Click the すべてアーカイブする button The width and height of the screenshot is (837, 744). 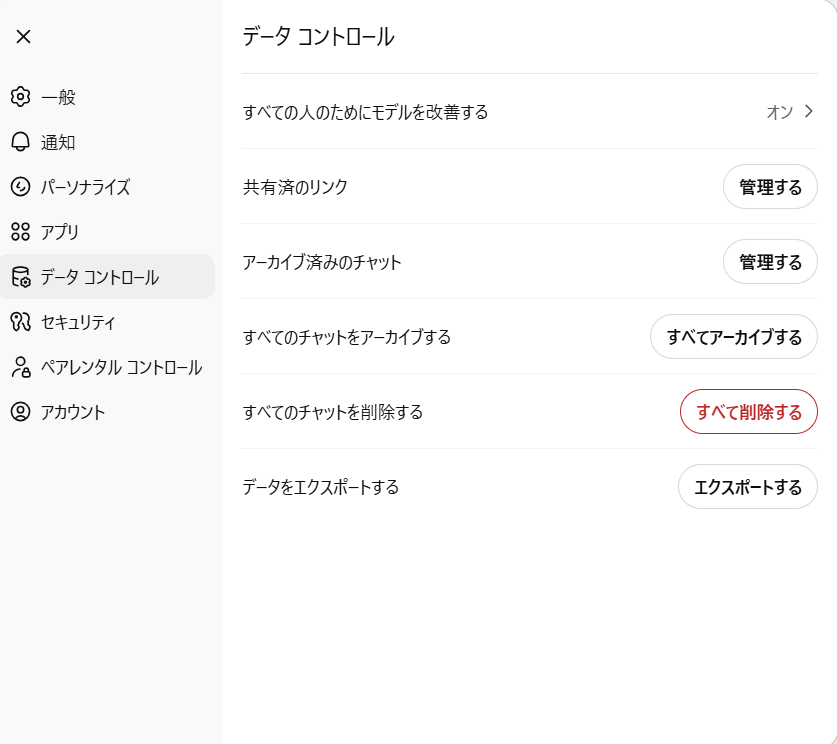click(x=734, y=337)
